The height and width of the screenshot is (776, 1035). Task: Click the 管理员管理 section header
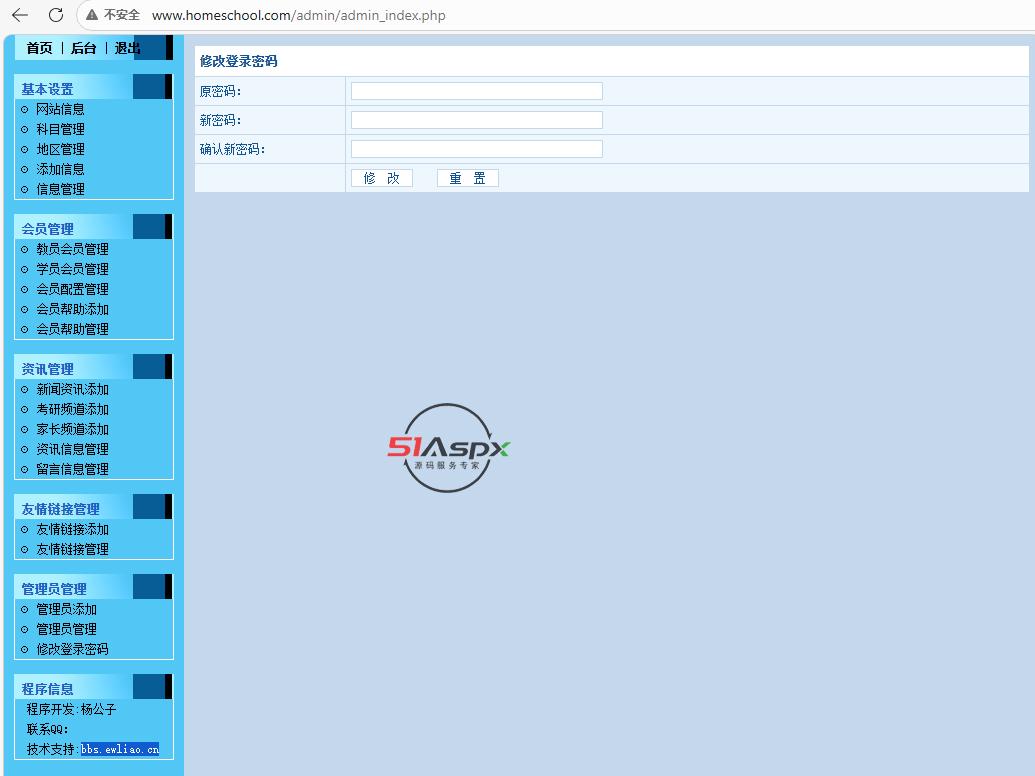point(54,589)
